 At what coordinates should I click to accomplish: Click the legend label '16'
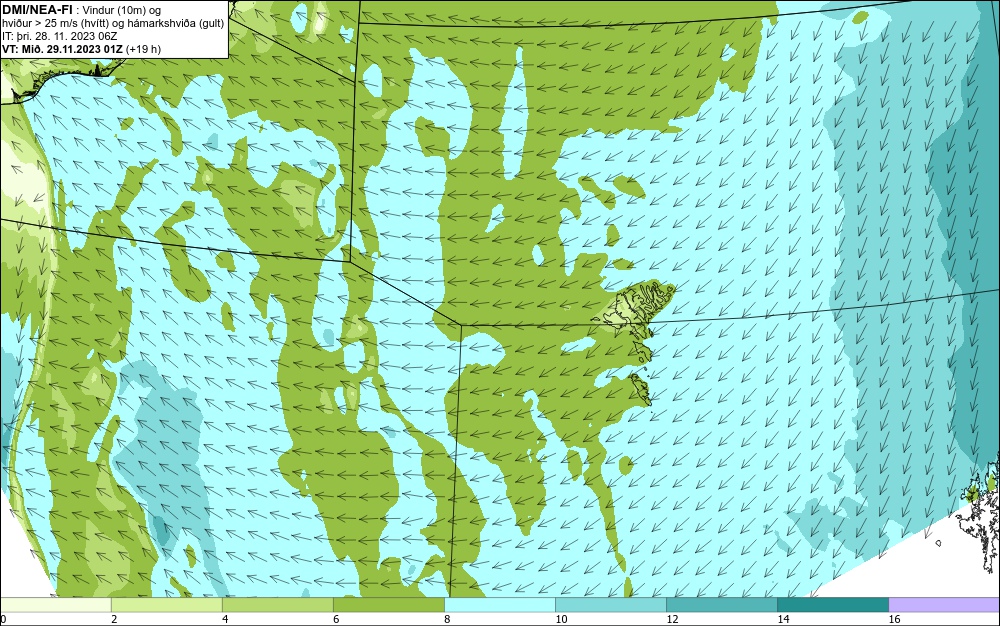894,619
